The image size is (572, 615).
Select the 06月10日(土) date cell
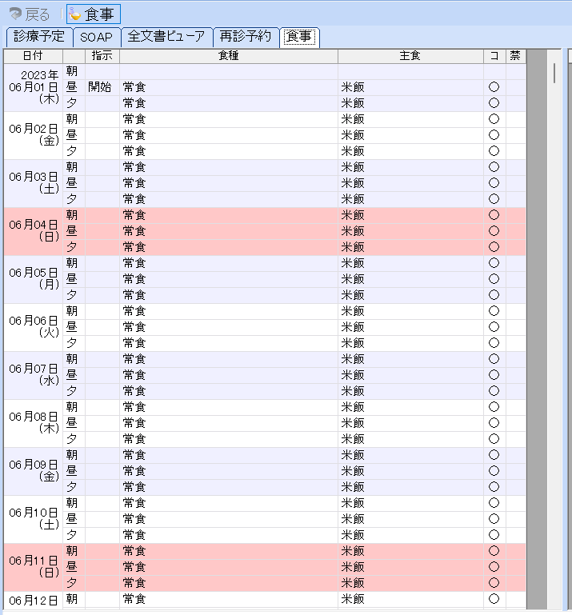33,519
